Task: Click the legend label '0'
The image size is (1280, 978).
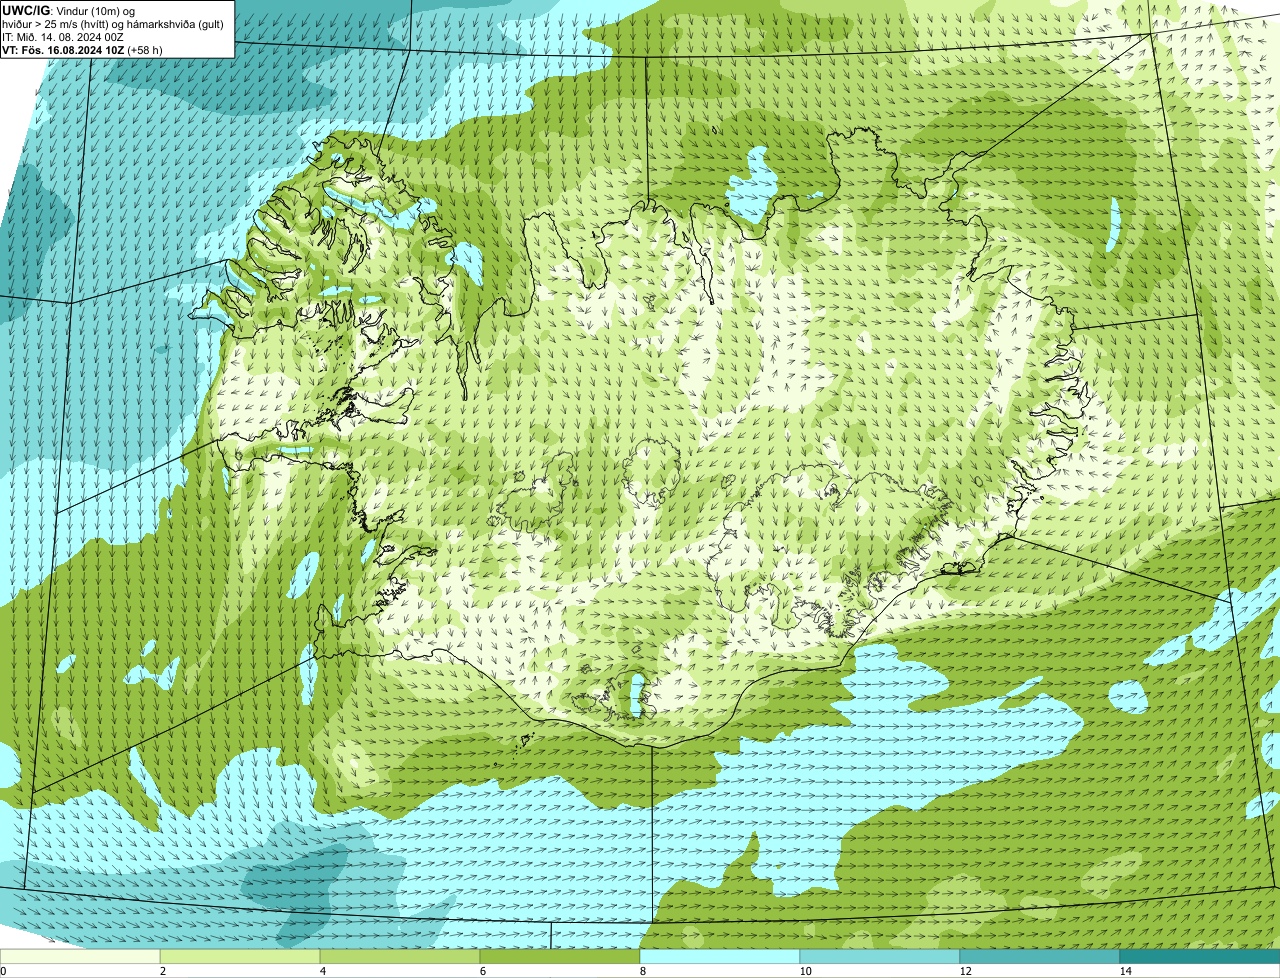Action: [3, 971]
